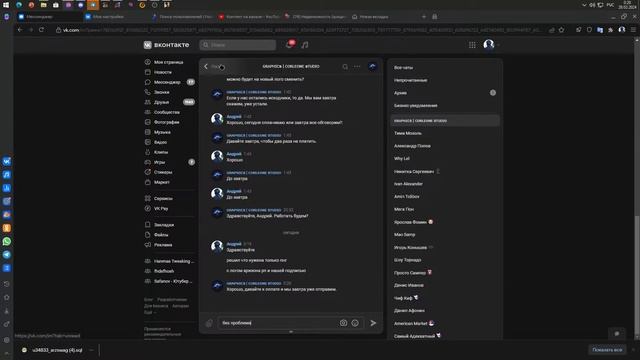Go back with the chat back arrow

(x=206, y=67)
